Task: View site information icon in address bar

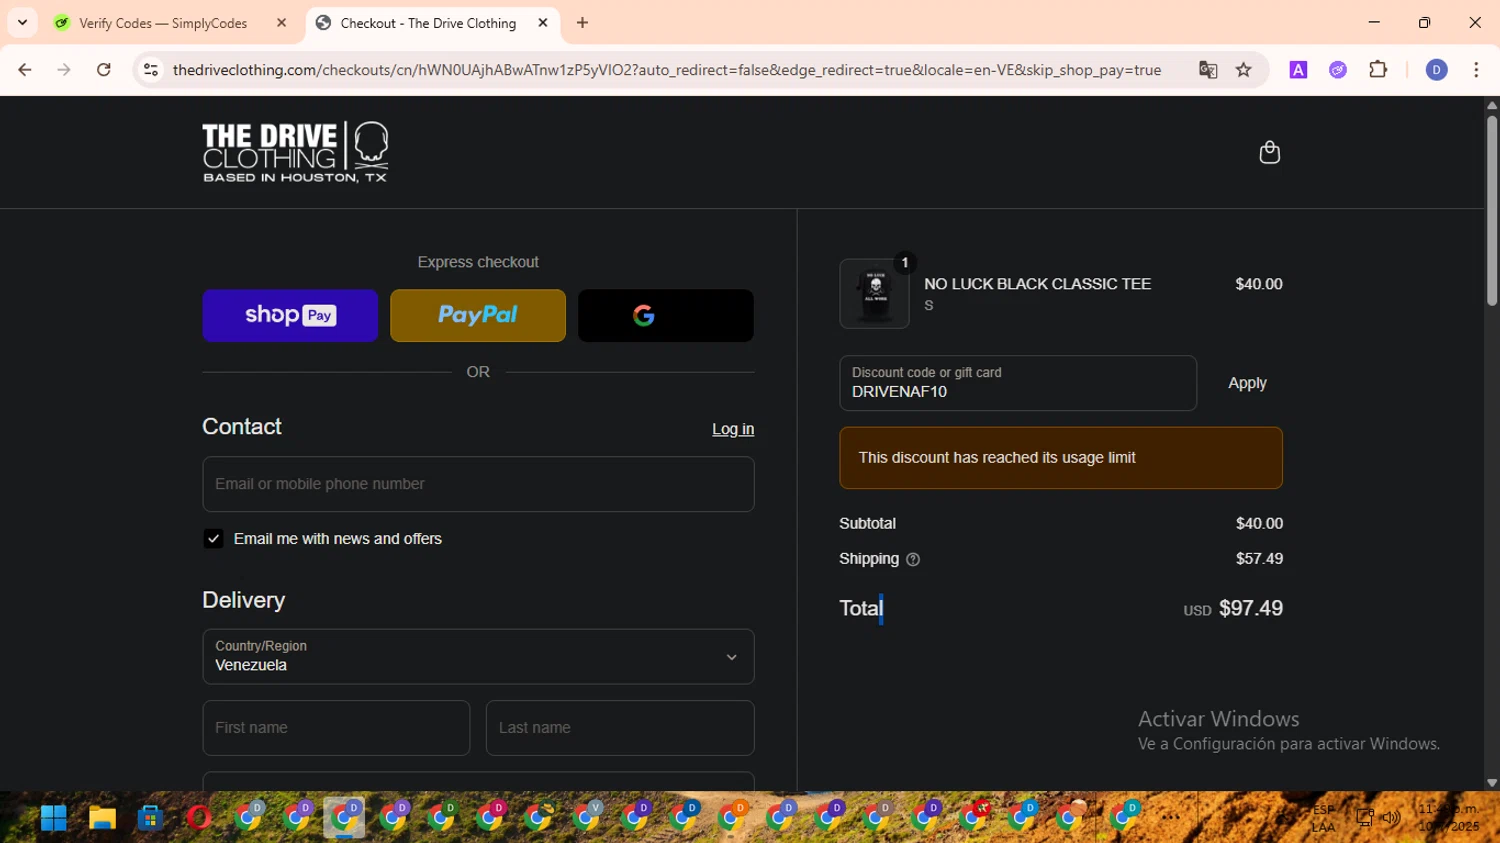Action: coord(151,70)
